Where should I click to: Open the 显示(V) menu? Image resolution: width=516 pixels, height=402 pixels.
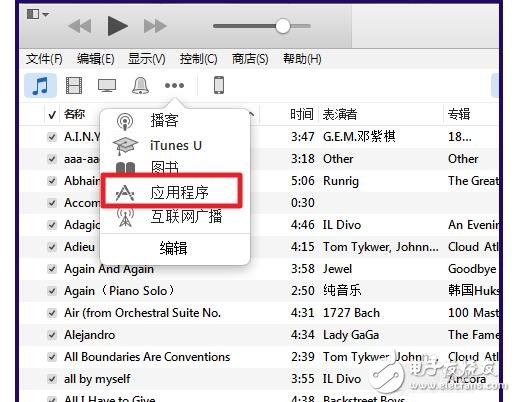pyautogui.click(x=147, y=59)
